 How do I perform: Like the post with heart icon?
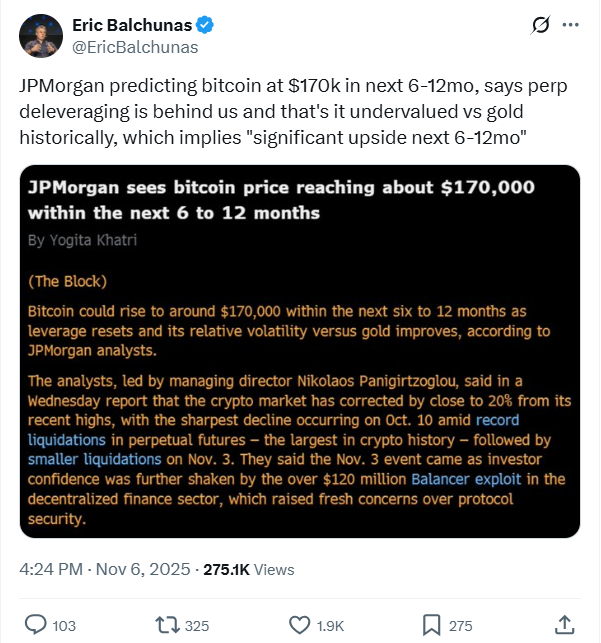[x=299, y=625]
